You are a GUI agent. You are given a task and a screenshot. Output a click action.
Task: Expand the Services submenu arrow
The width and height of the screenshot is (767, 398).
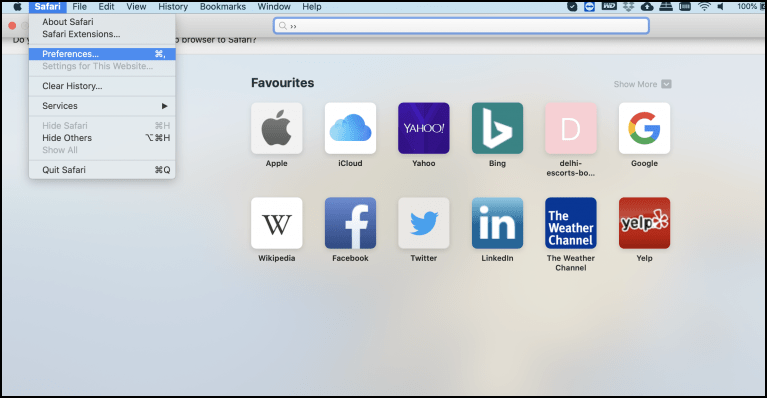(164, 106)
